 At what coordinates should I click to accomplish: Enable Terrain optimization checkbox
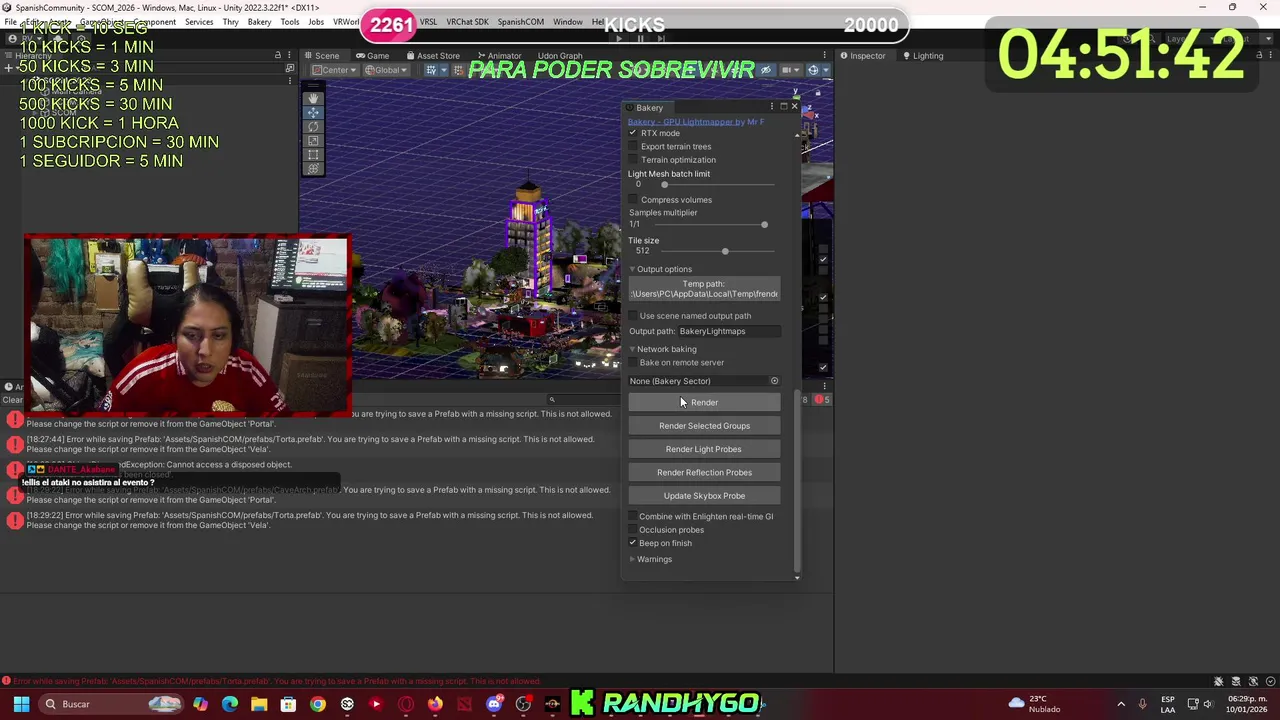coord(632,160)
